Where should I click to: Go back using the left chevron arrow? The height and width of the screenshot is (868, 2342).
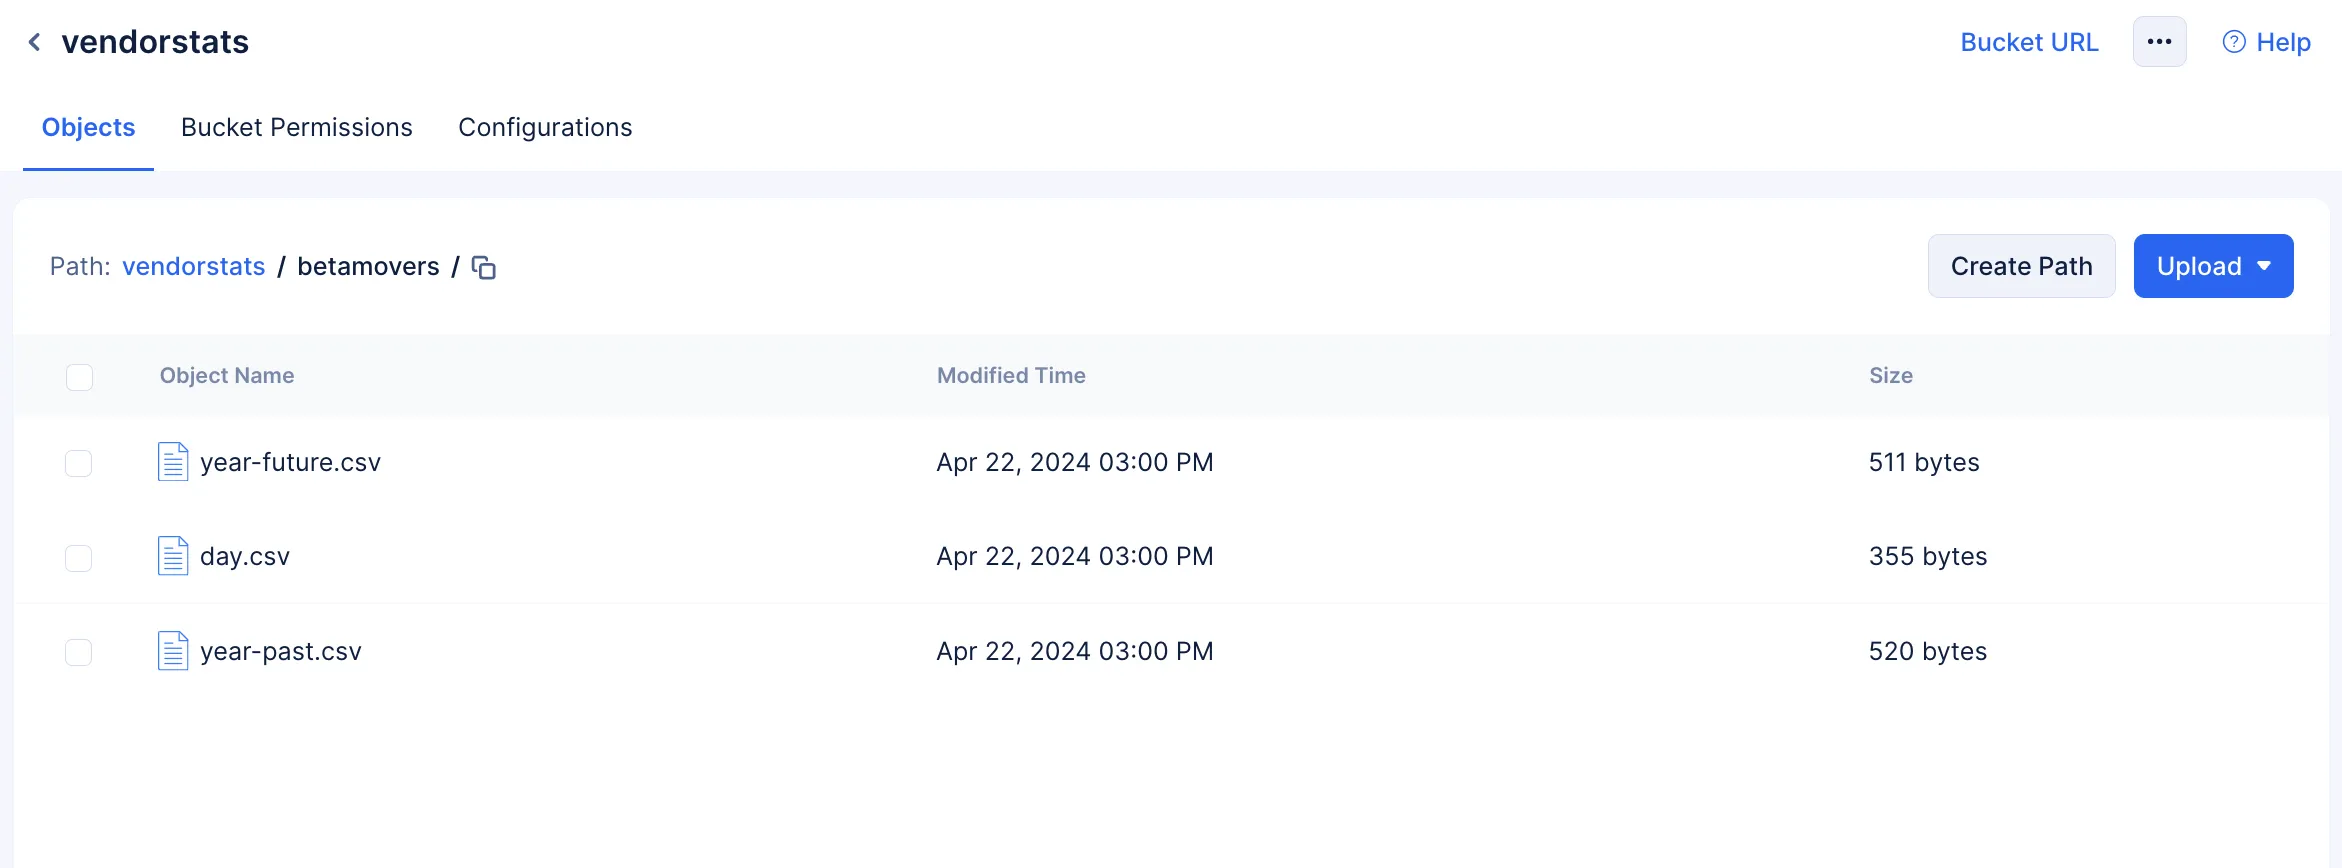click(x=35, y=42)
